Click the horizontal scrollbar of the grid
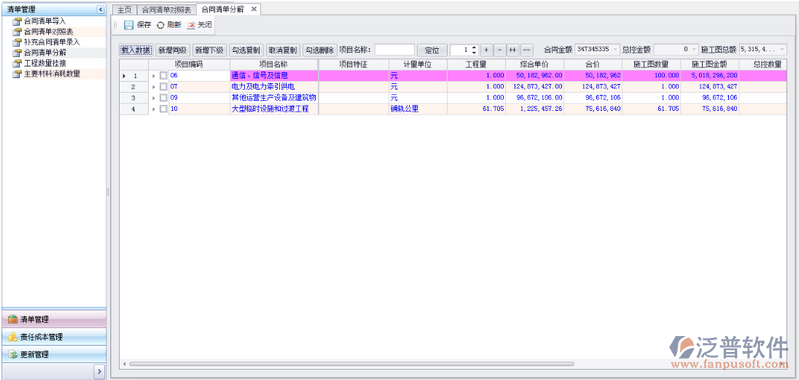Image resolution: width=799 pixels, height=380 pixels. point(352,364)
